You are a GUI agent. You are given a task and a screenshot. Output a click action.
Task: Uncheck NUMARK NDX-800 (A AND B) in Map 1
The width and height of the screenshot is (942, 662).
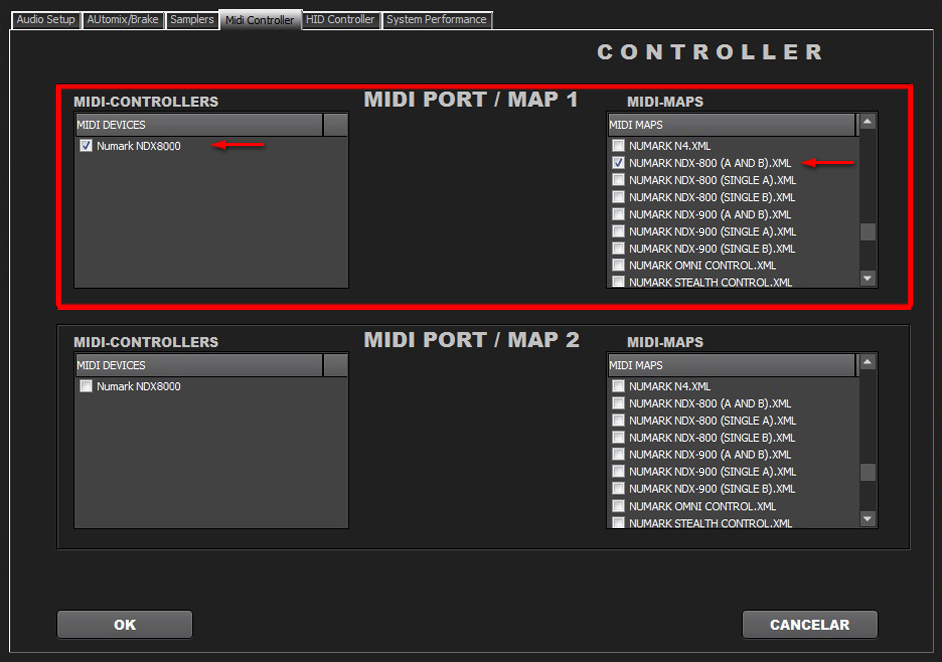(618, 163)
